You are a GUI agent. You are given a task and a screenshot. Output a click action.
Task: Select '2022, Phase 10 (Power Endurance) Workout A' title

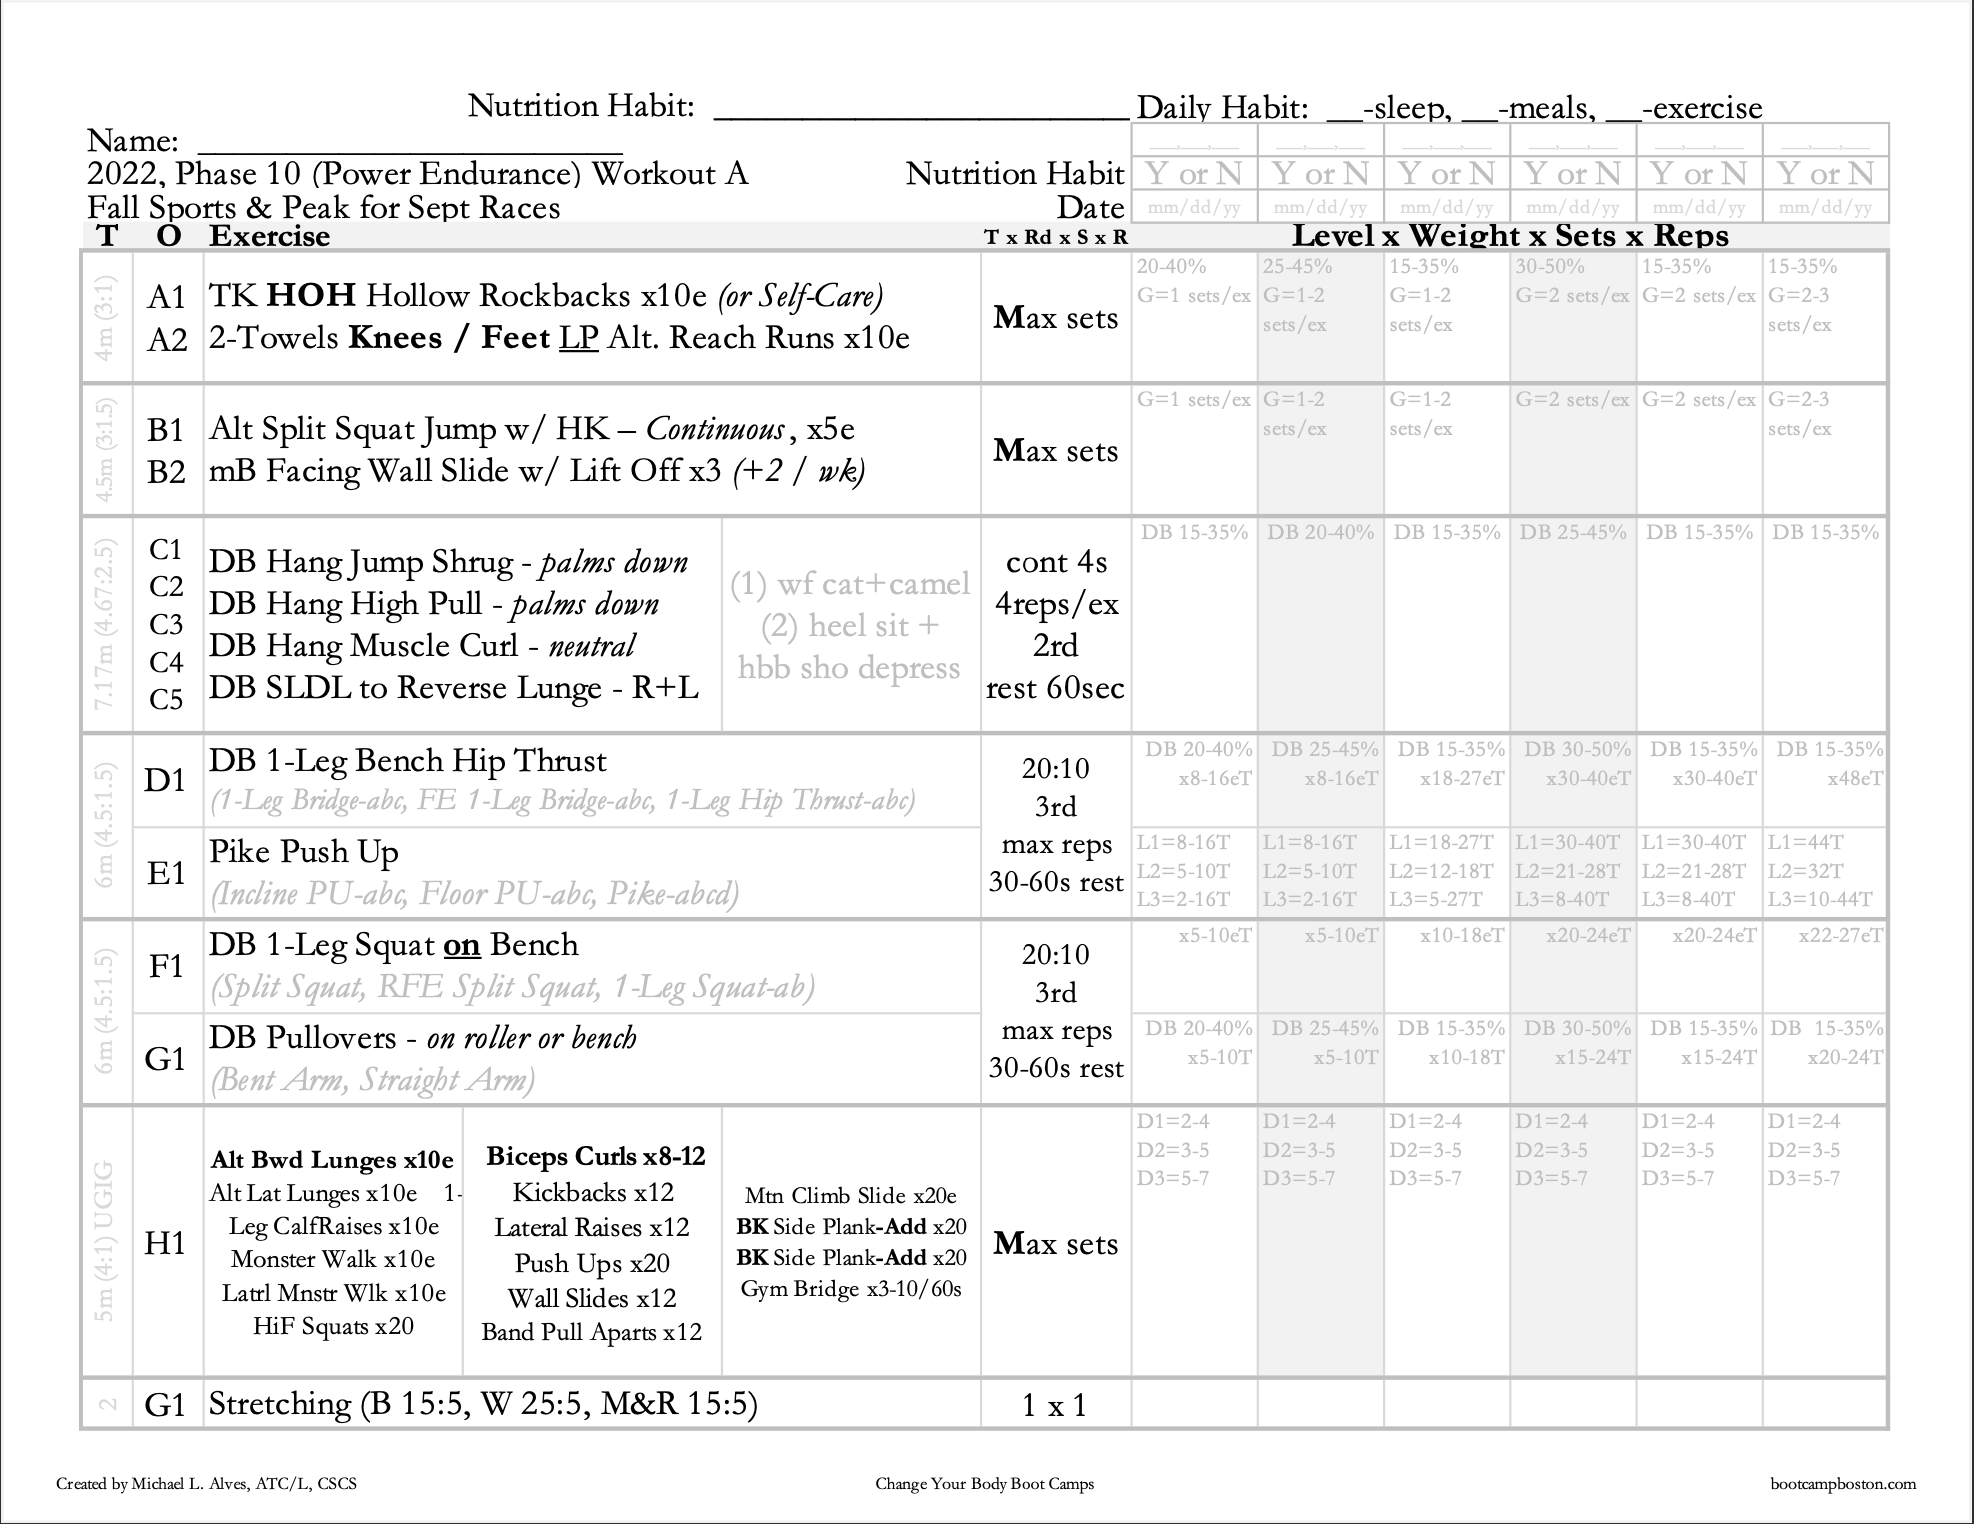[418, 173]
